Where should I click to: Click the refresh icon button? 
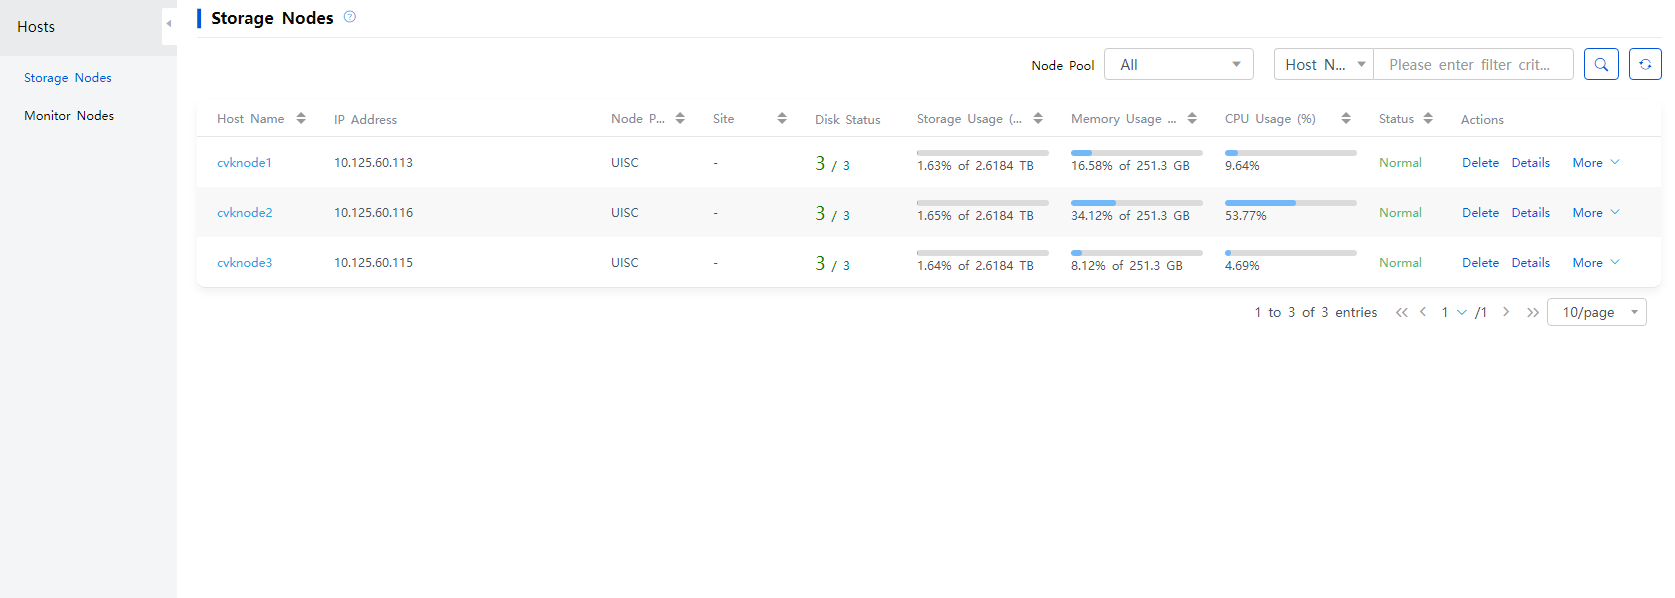[1645, 64]
